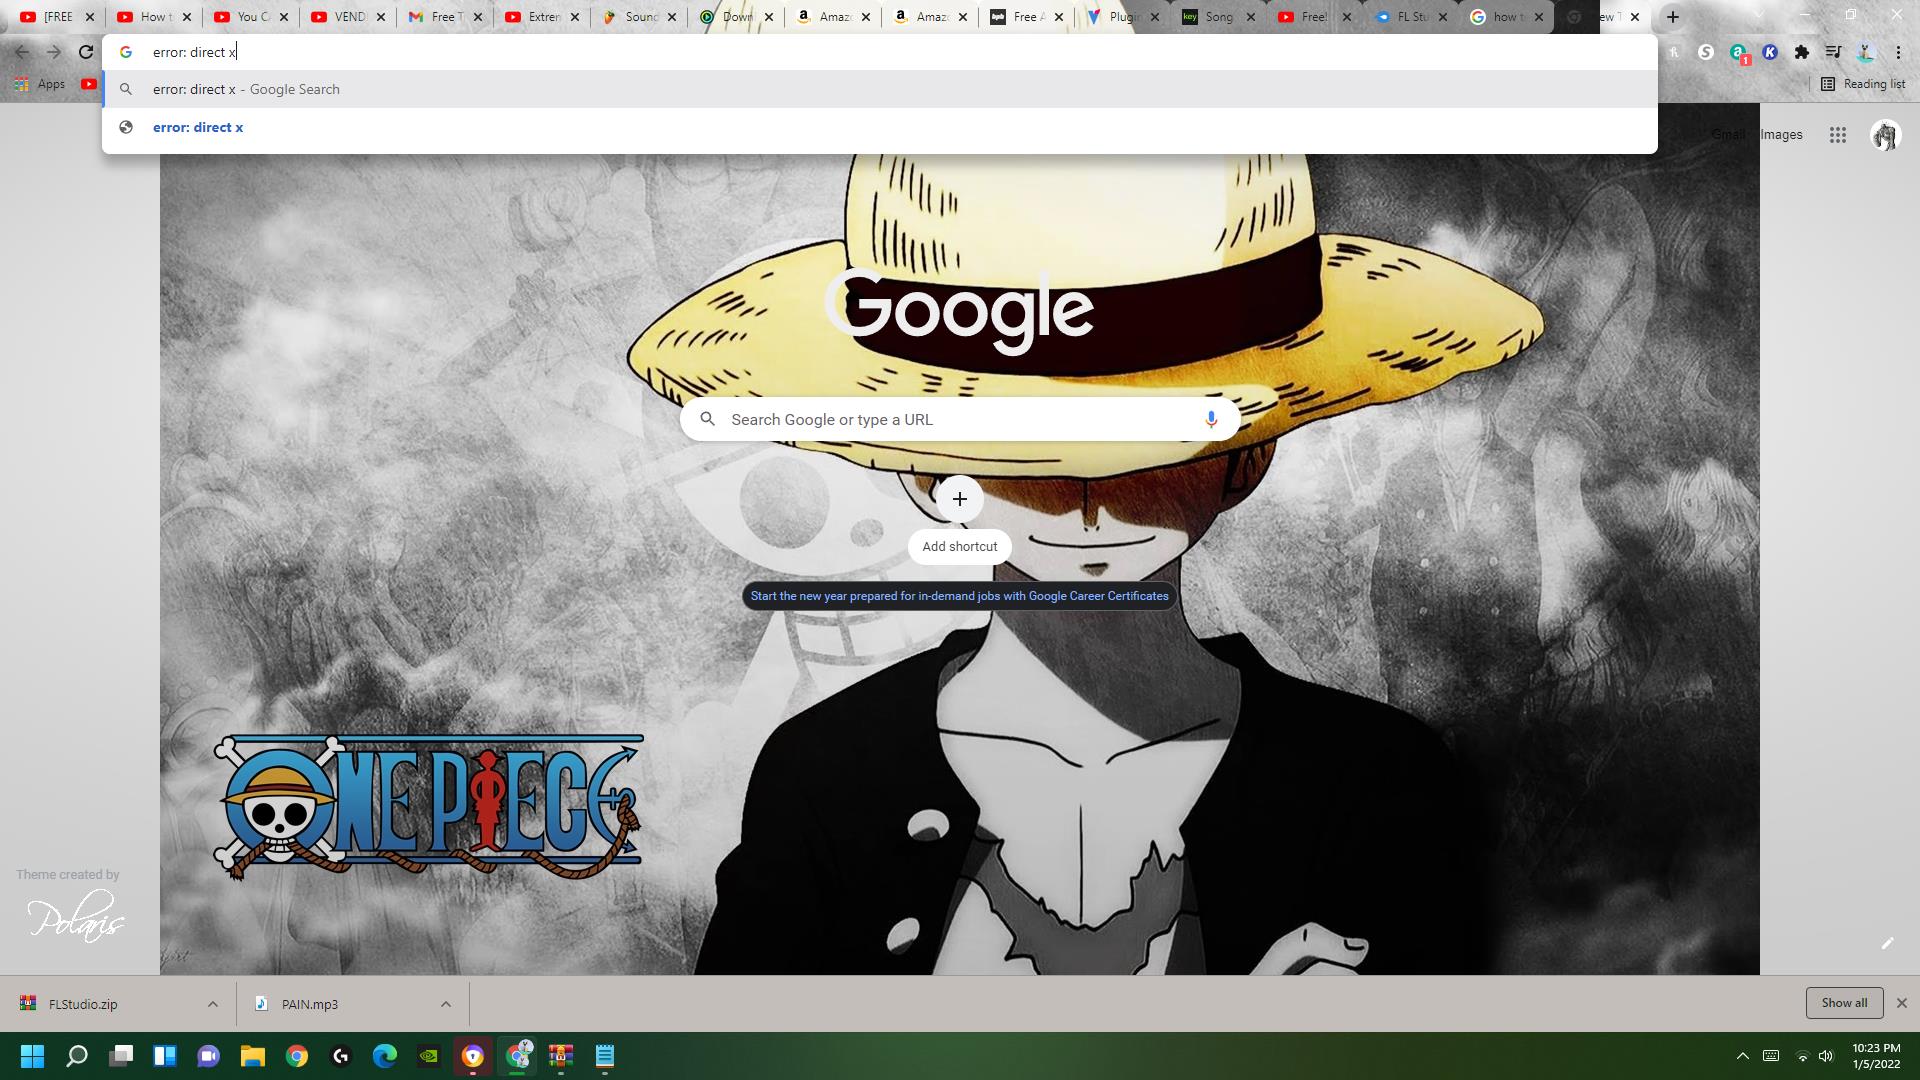Show hidden system tray icons

1742,1056
